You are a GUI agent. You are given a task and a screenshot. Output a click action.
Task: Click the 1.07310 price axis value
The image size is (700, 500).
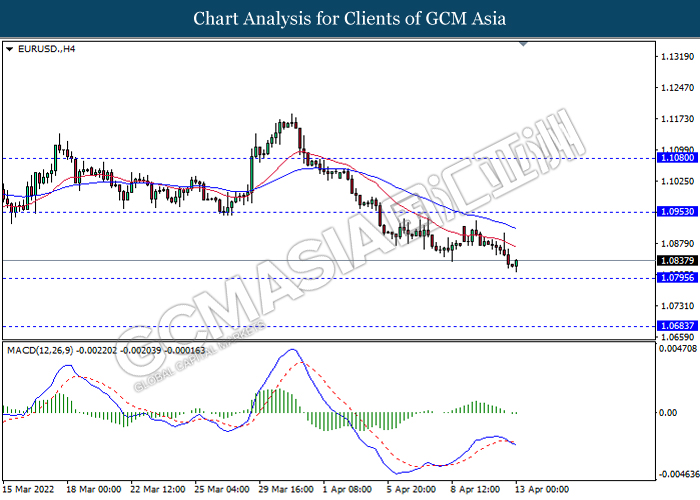coord(677,306)
